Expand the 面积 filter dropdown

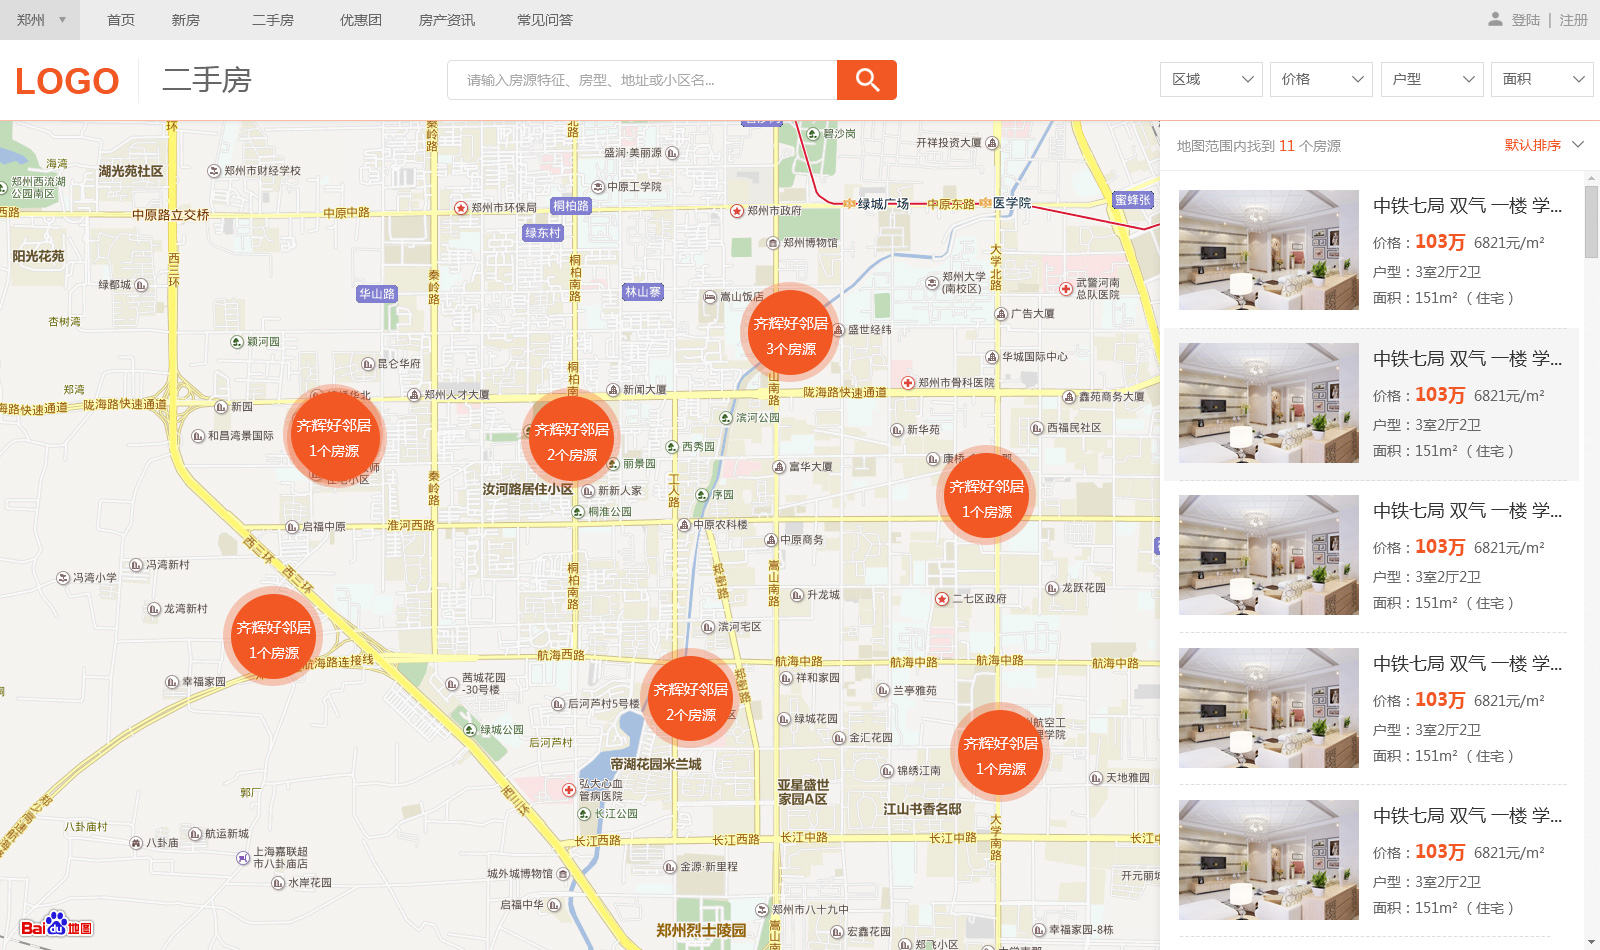1542,79
